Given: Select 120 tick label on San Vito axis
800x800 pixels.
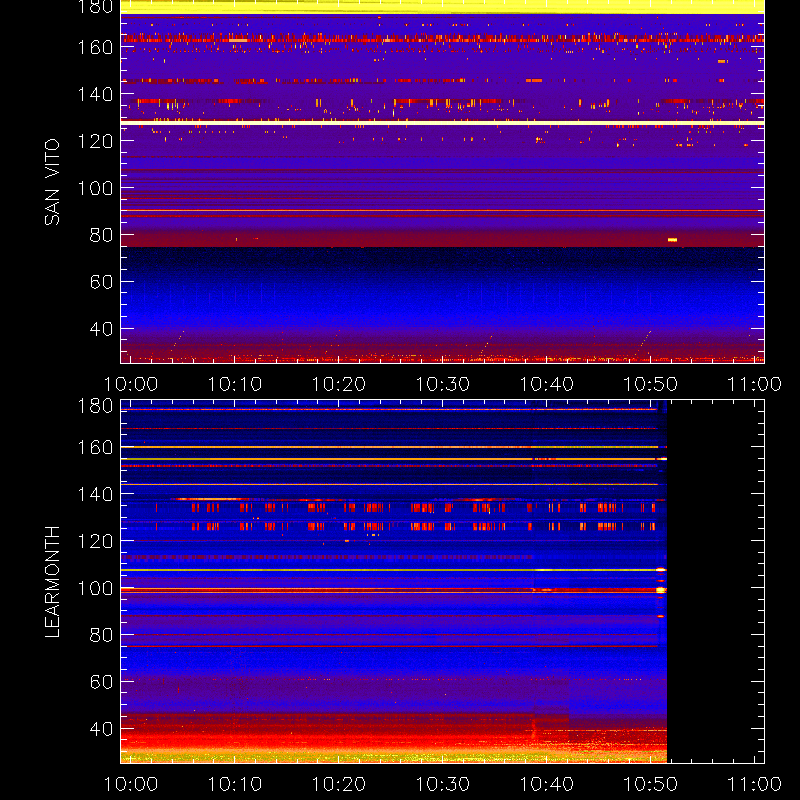Looking at the screenshot, I should pyautogui.click(x=95, y=141).
